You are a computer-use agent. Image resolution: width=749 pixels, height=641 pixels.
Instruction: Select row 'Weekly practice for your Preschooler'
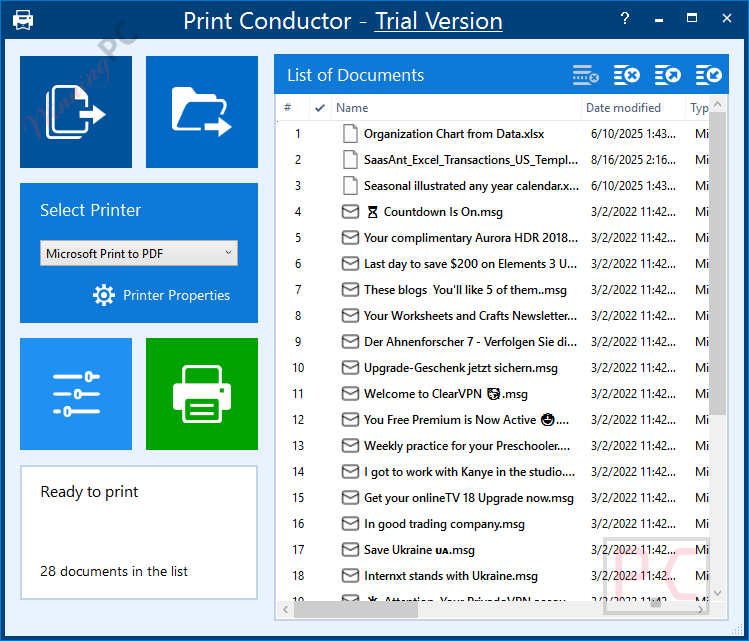click(x=494, y=446)
